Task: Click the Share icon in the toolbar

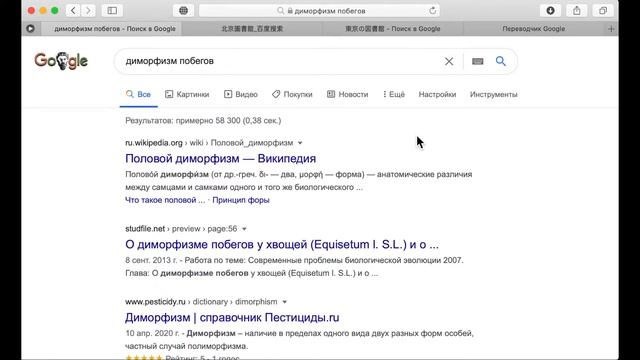Action: pyautogui.click(x=577, y=11)
